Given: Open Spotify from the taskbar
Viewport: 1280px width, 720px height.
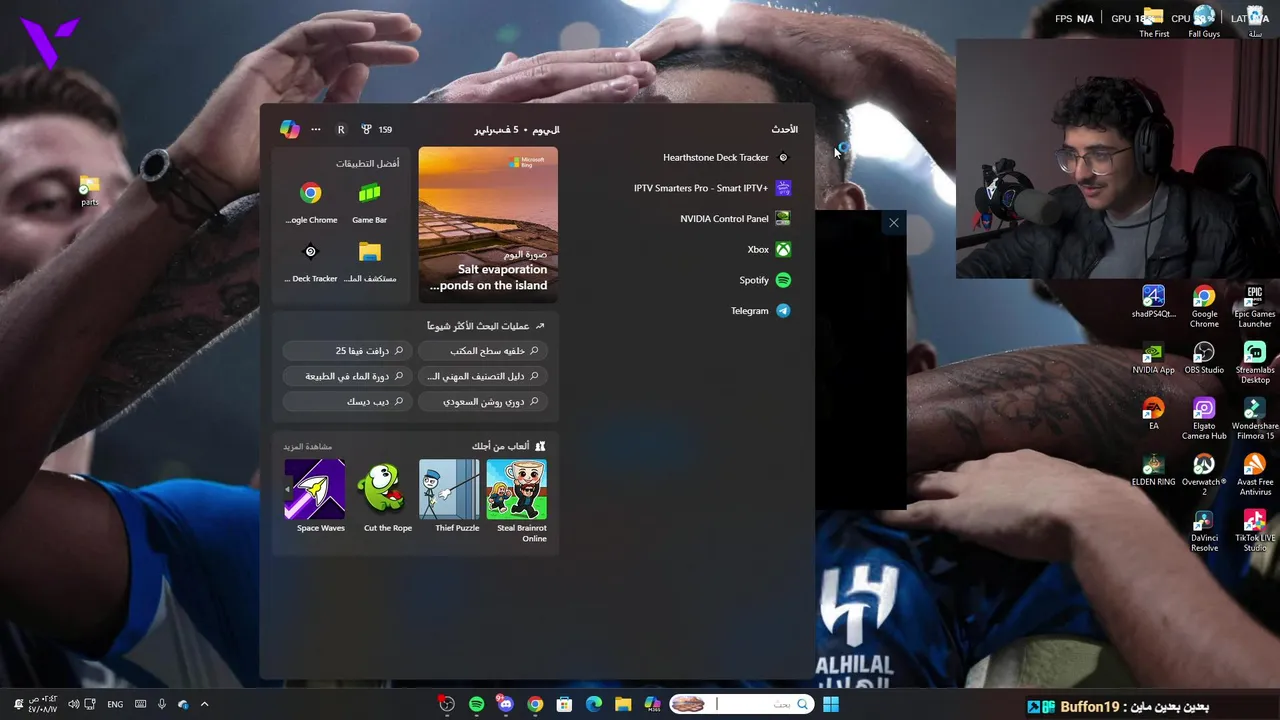Looking at the screenshot, I should click(x=477, y=705).
